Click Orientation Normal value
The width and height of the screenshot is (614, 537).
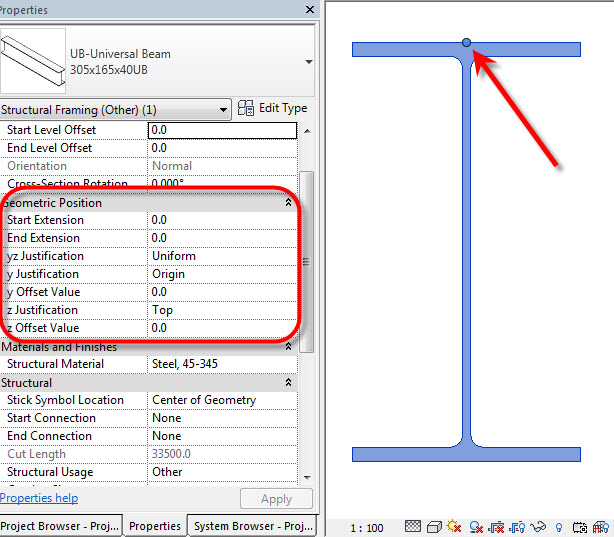point(222,166)
